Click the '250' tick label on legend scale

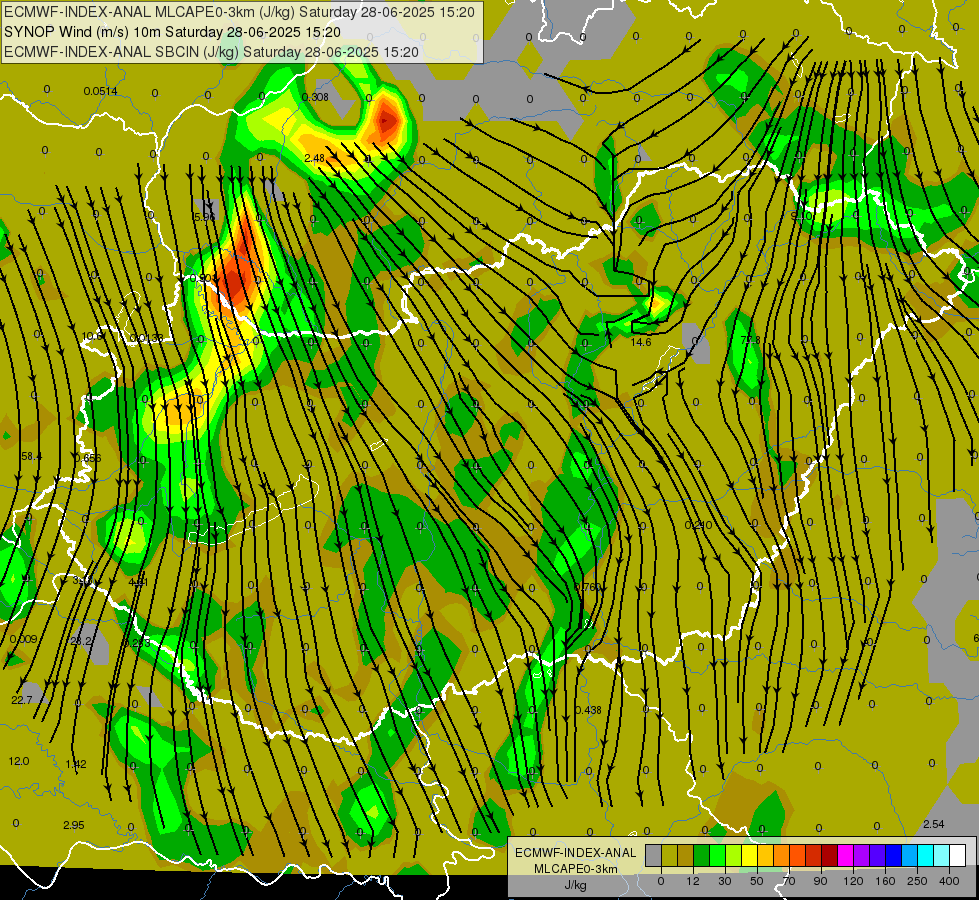917,881
